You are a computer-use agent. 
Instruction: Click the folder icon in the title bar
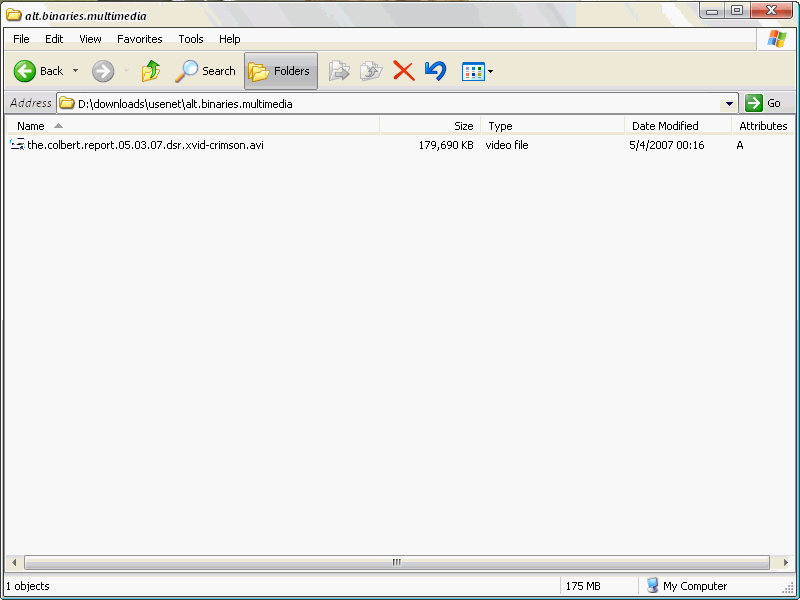click(x=14, y=15)
